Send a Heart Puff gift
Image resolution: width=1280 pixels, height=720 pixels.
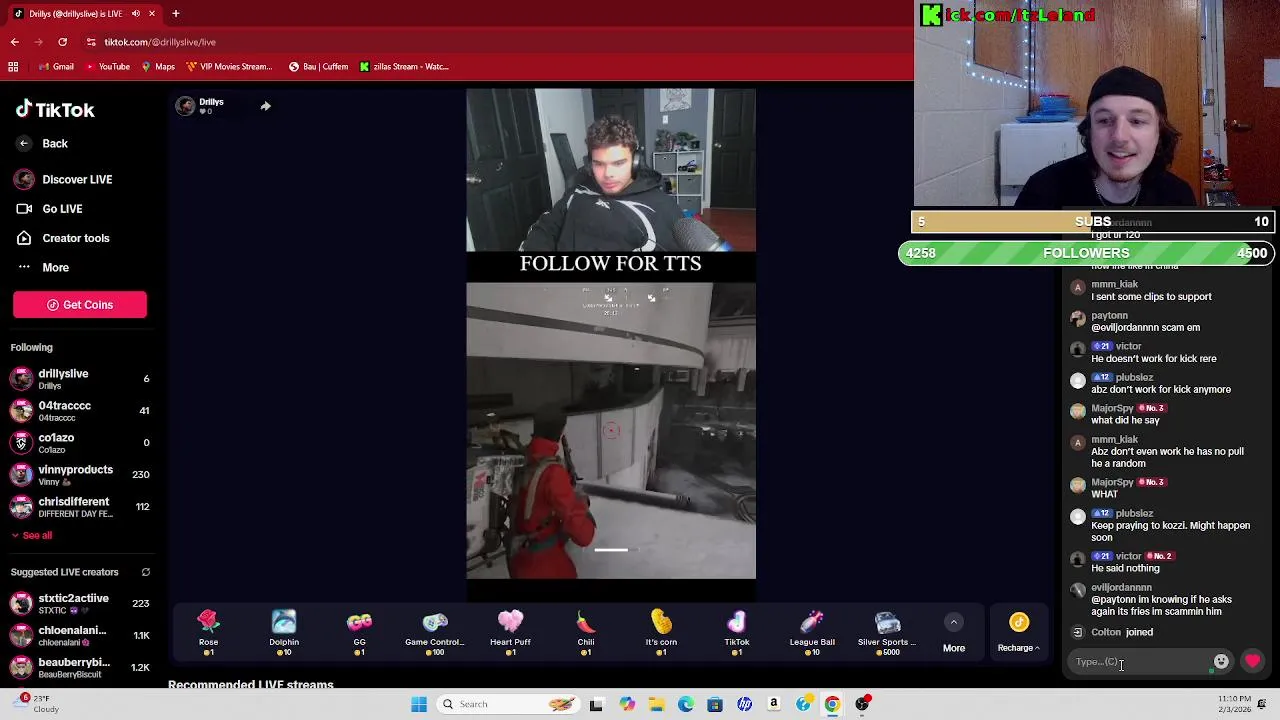(510, 633)
